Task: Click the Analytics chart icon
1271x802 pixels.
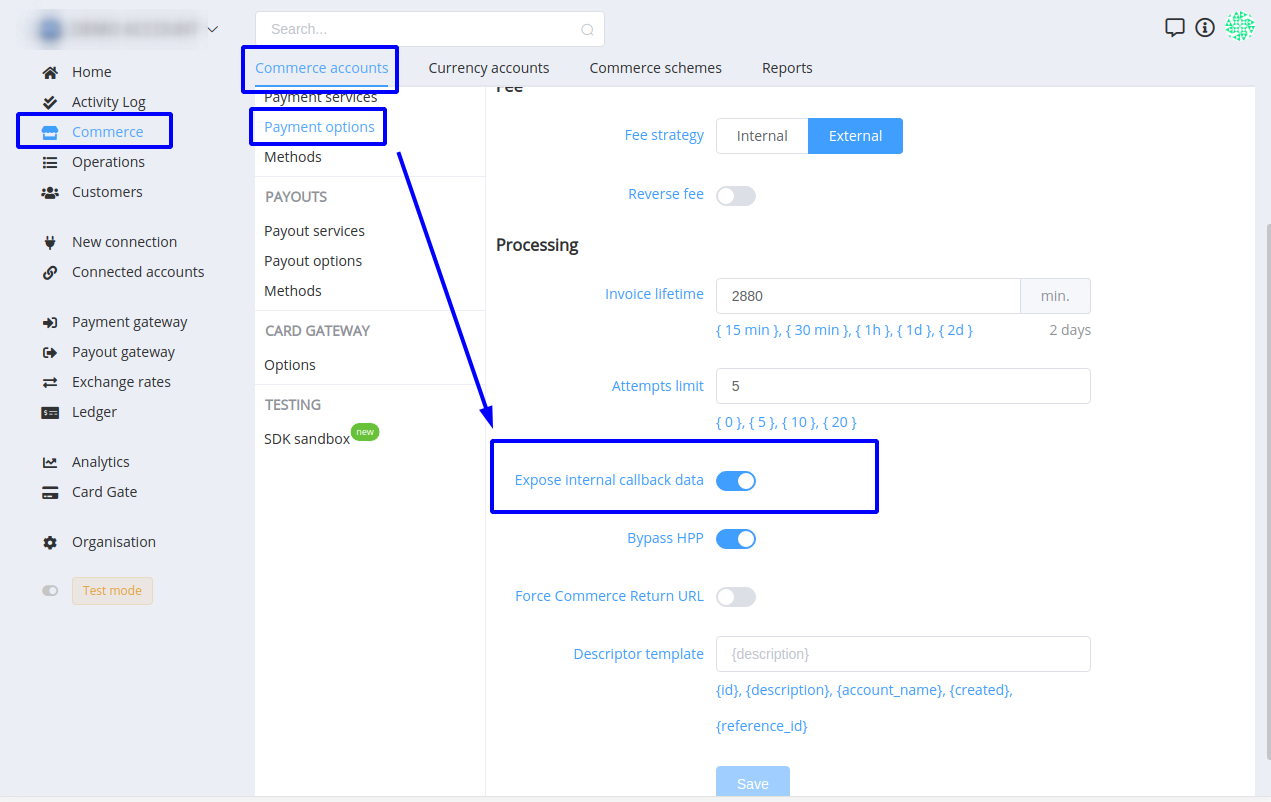Action: click(x=50, y=462)
